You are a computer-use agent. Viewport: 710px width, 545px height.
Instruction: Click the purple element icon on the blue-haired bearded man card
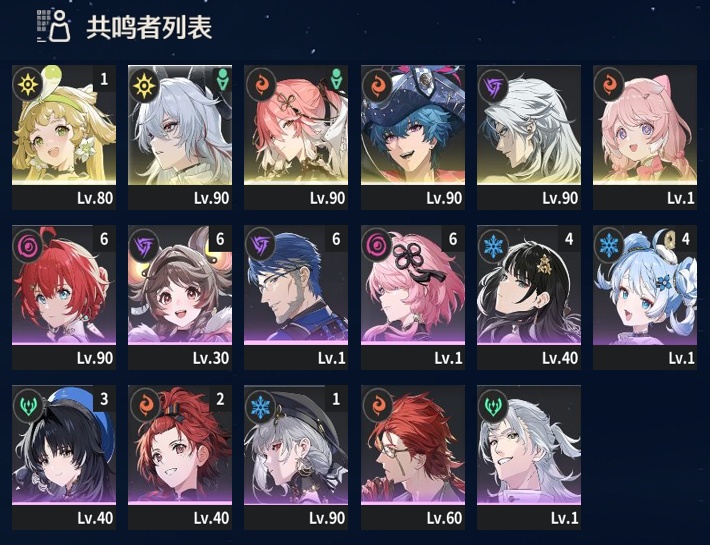tap(260, 245)
